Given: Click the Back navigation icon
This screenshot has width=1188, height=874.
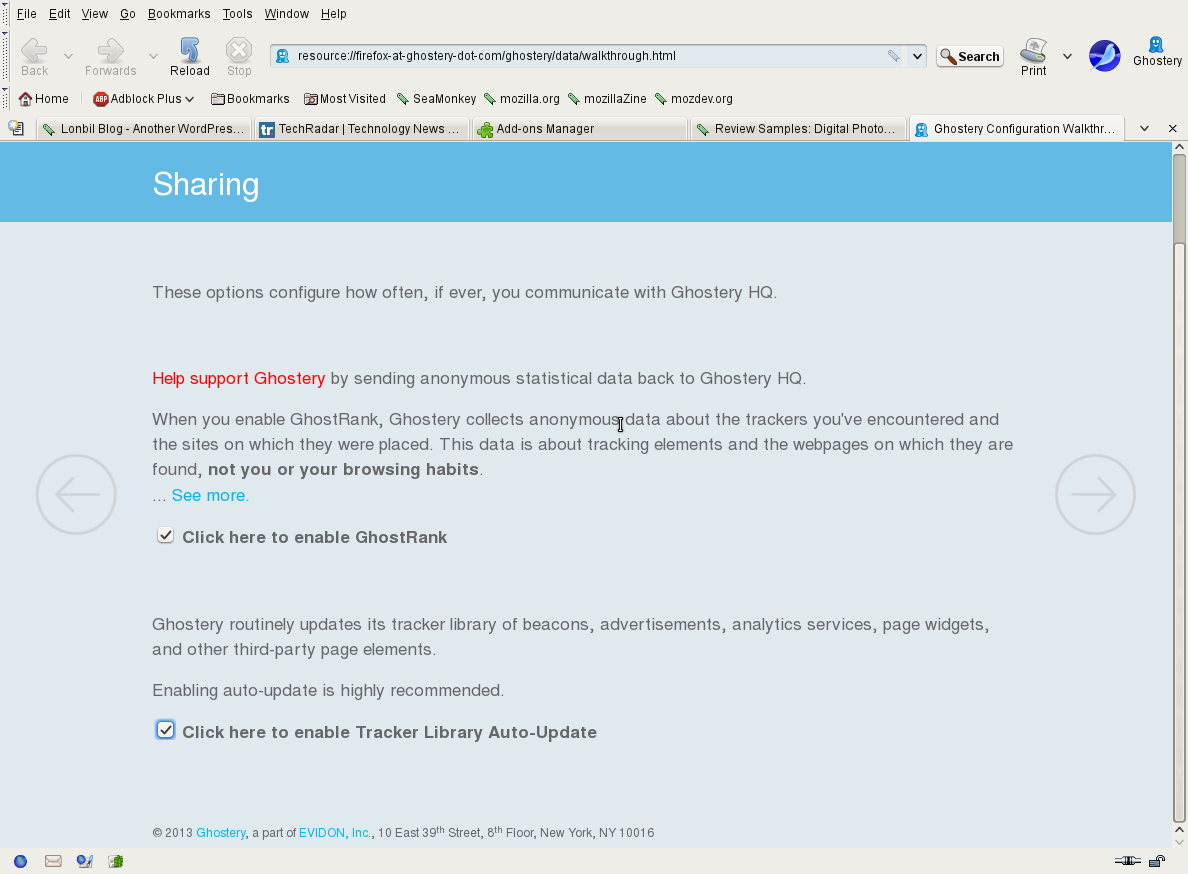Looking at the screenshot, I should [34, 50].
